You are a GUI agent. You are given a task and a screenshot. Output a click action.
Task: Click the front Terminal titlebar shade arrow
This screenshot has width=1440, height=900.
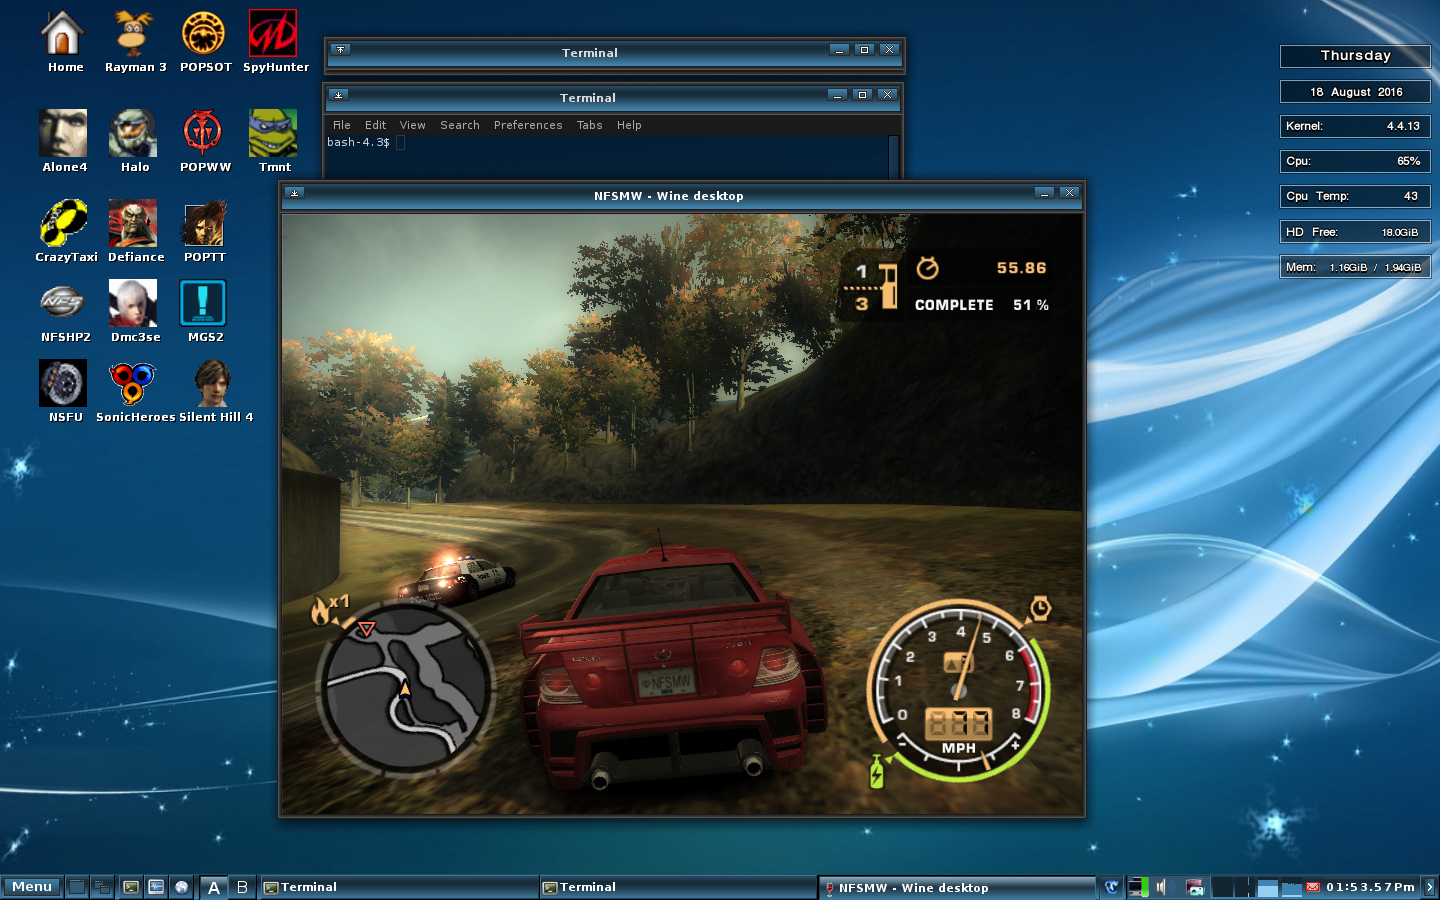[x=339, y=95]
